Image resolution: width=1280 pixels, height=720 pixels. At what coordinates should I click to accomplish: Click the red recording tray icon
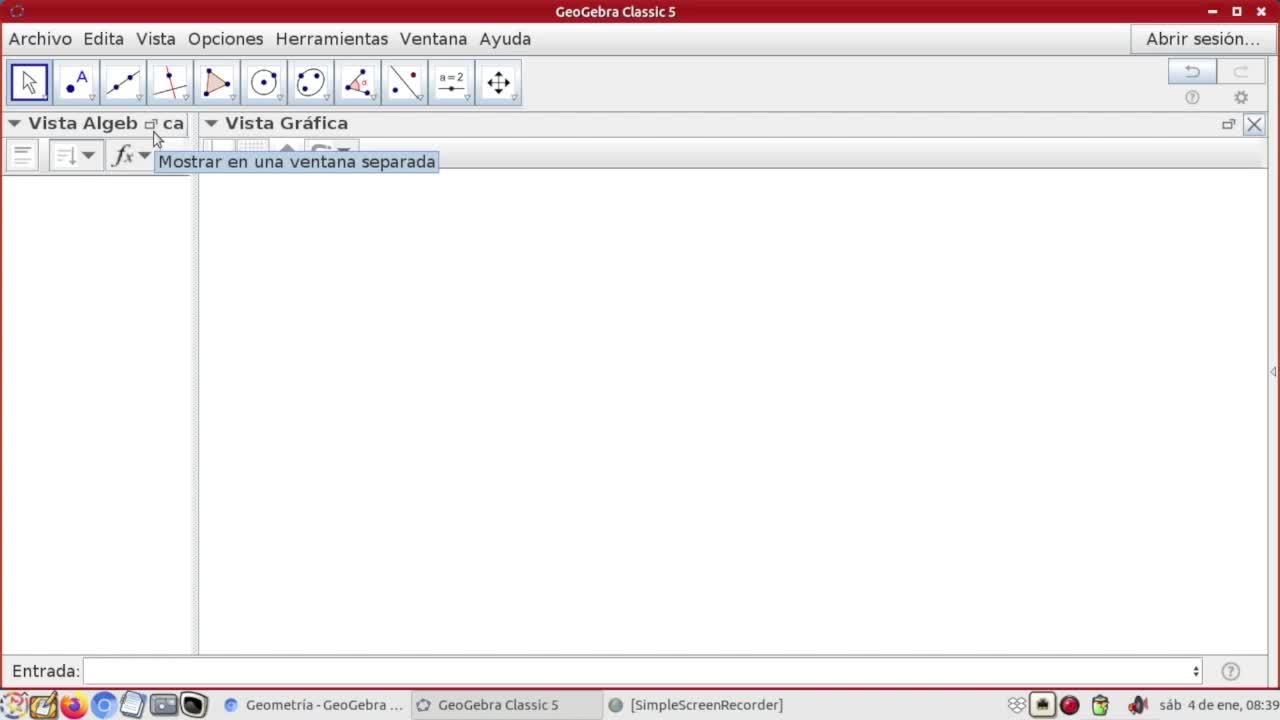[x=1070, y=705]
